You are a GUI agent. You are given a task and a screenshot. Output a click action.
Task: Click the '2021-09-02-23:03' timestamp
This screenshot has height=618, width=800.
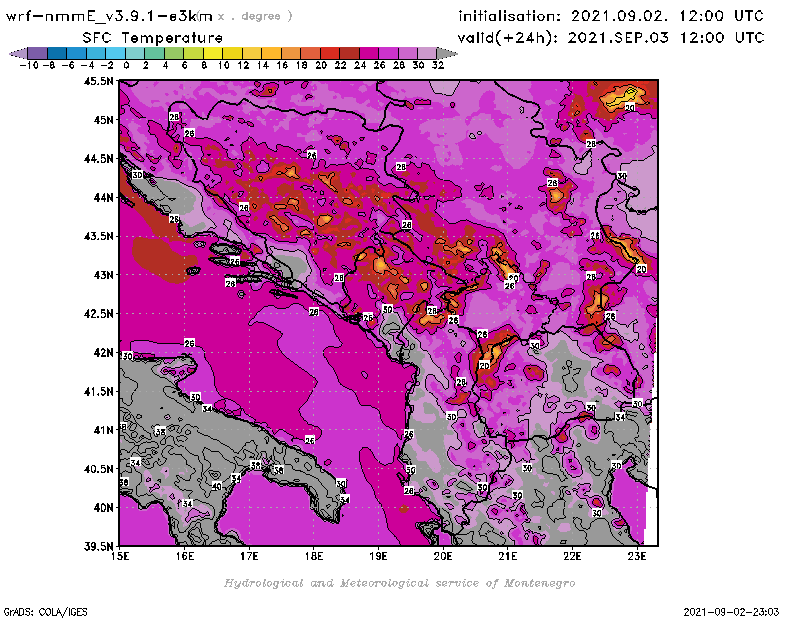pyautogui.click(x=731, y=612)
